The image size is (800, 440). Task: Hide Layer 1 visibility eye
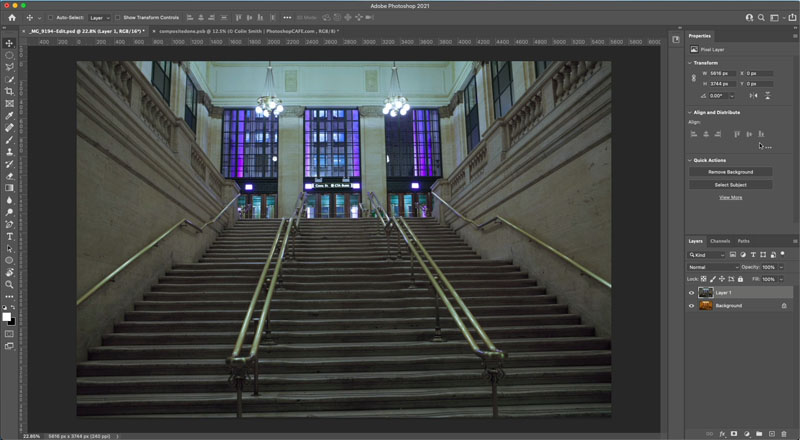(x=692, y=293)
